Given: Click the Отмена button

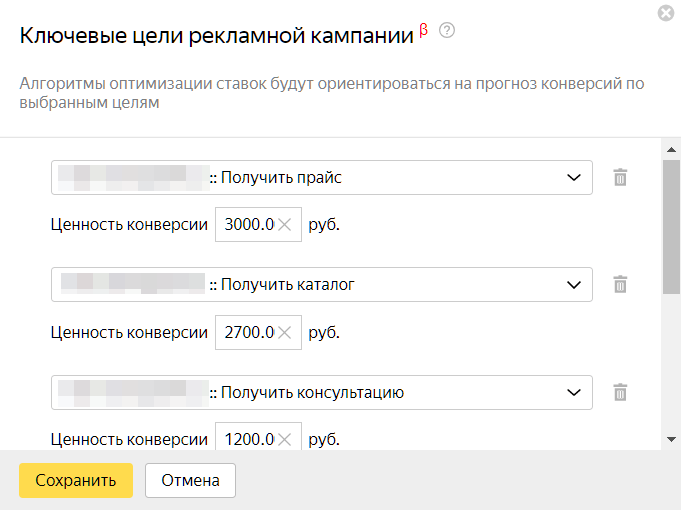Looking at the screenshot, I should tap(190, 480).
